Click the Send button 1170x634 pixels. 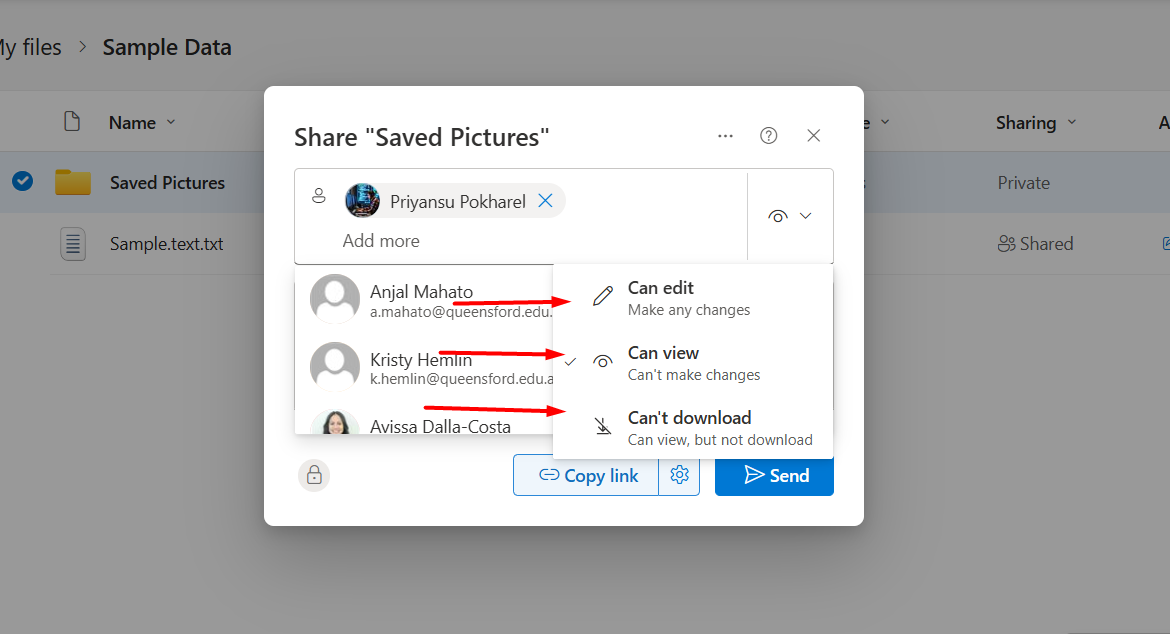774,475
